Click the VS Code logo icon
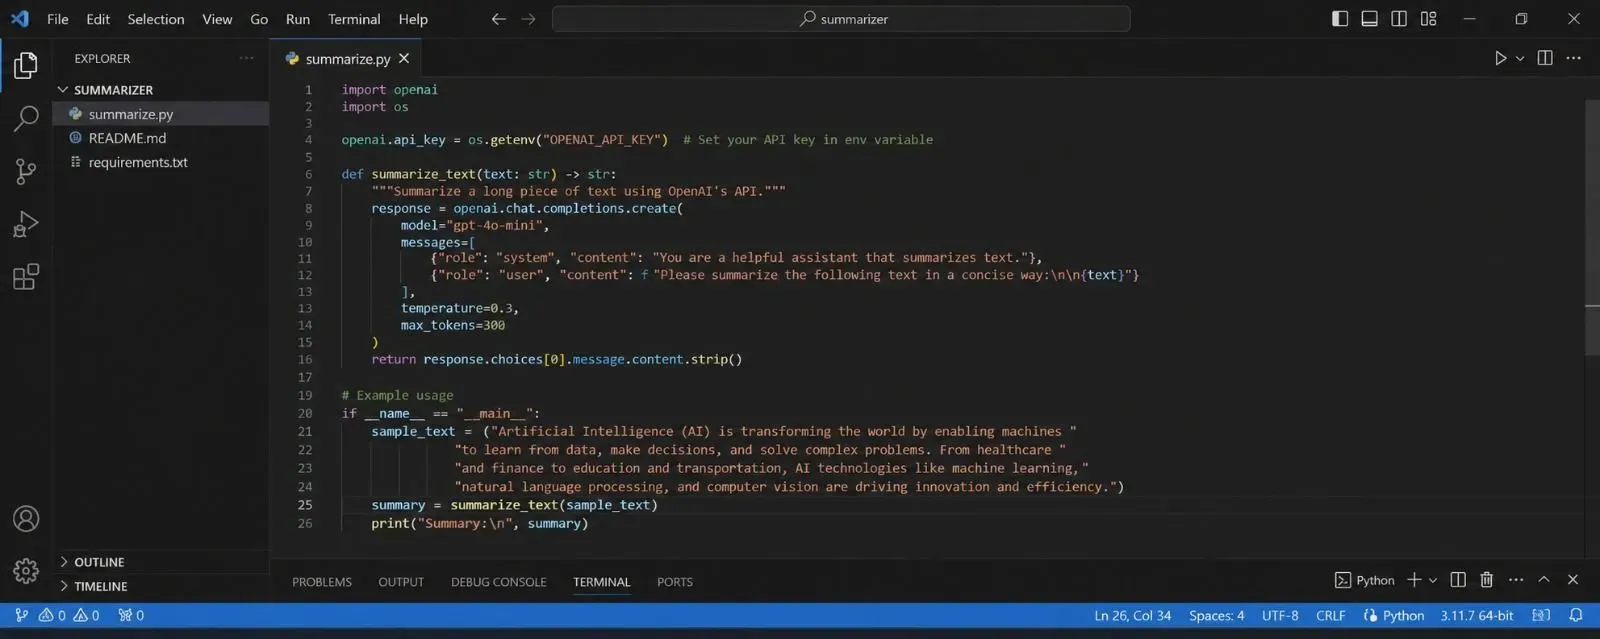This screenshot has height=639, width=1600. (20, 19)
